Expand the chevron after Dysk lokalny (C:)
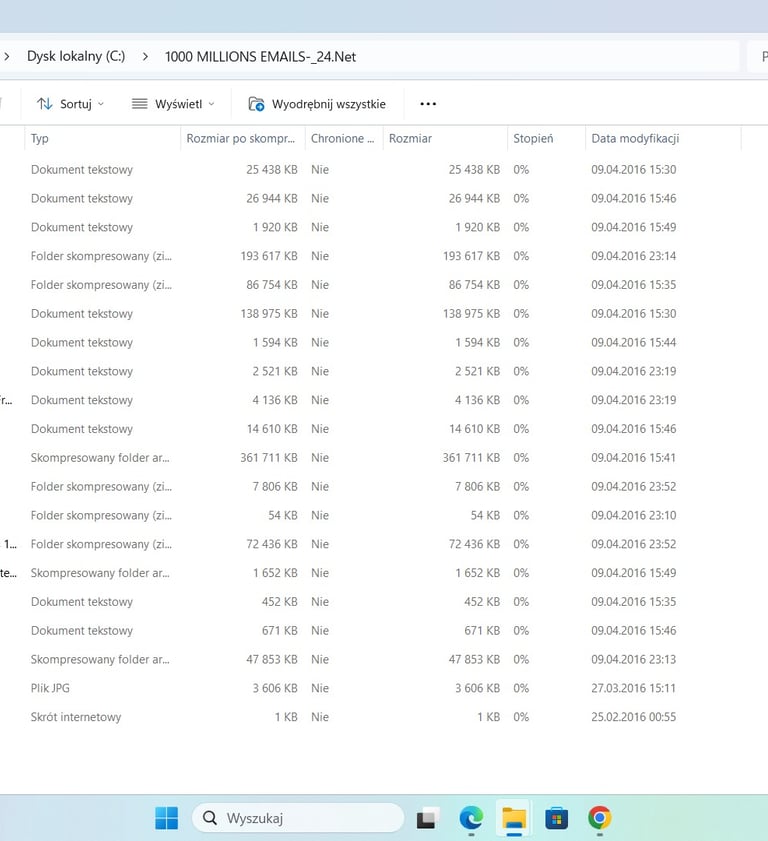This screenshot has width=768, height=841. (145, 57)
